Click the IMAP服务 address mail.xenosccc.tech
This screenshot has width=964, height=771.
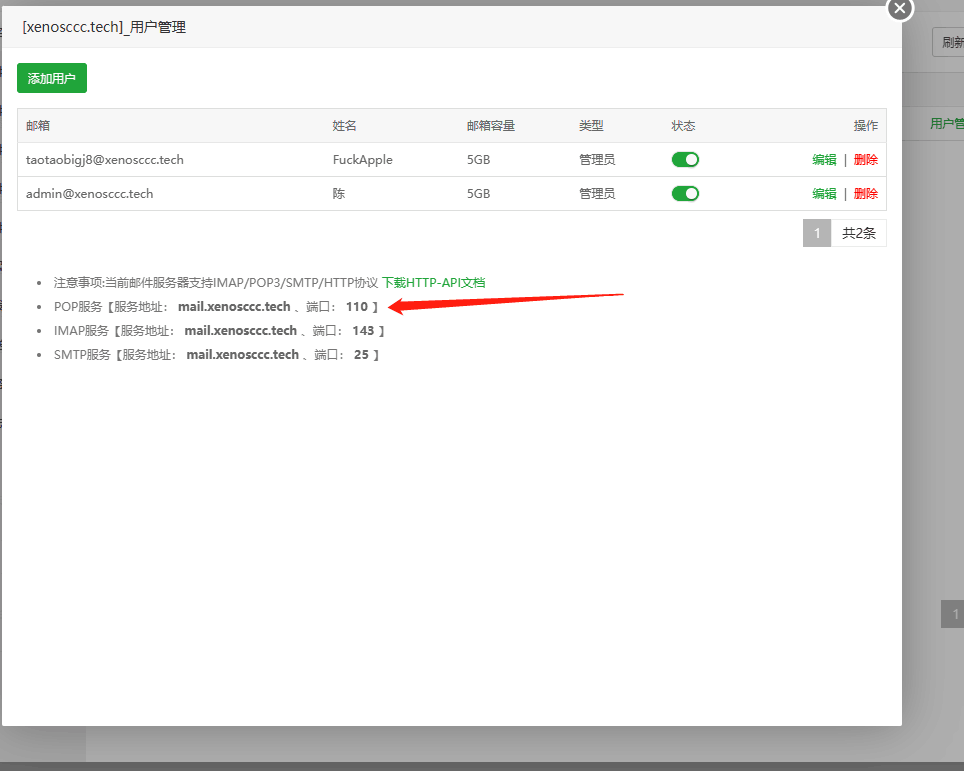coord(240,331)
